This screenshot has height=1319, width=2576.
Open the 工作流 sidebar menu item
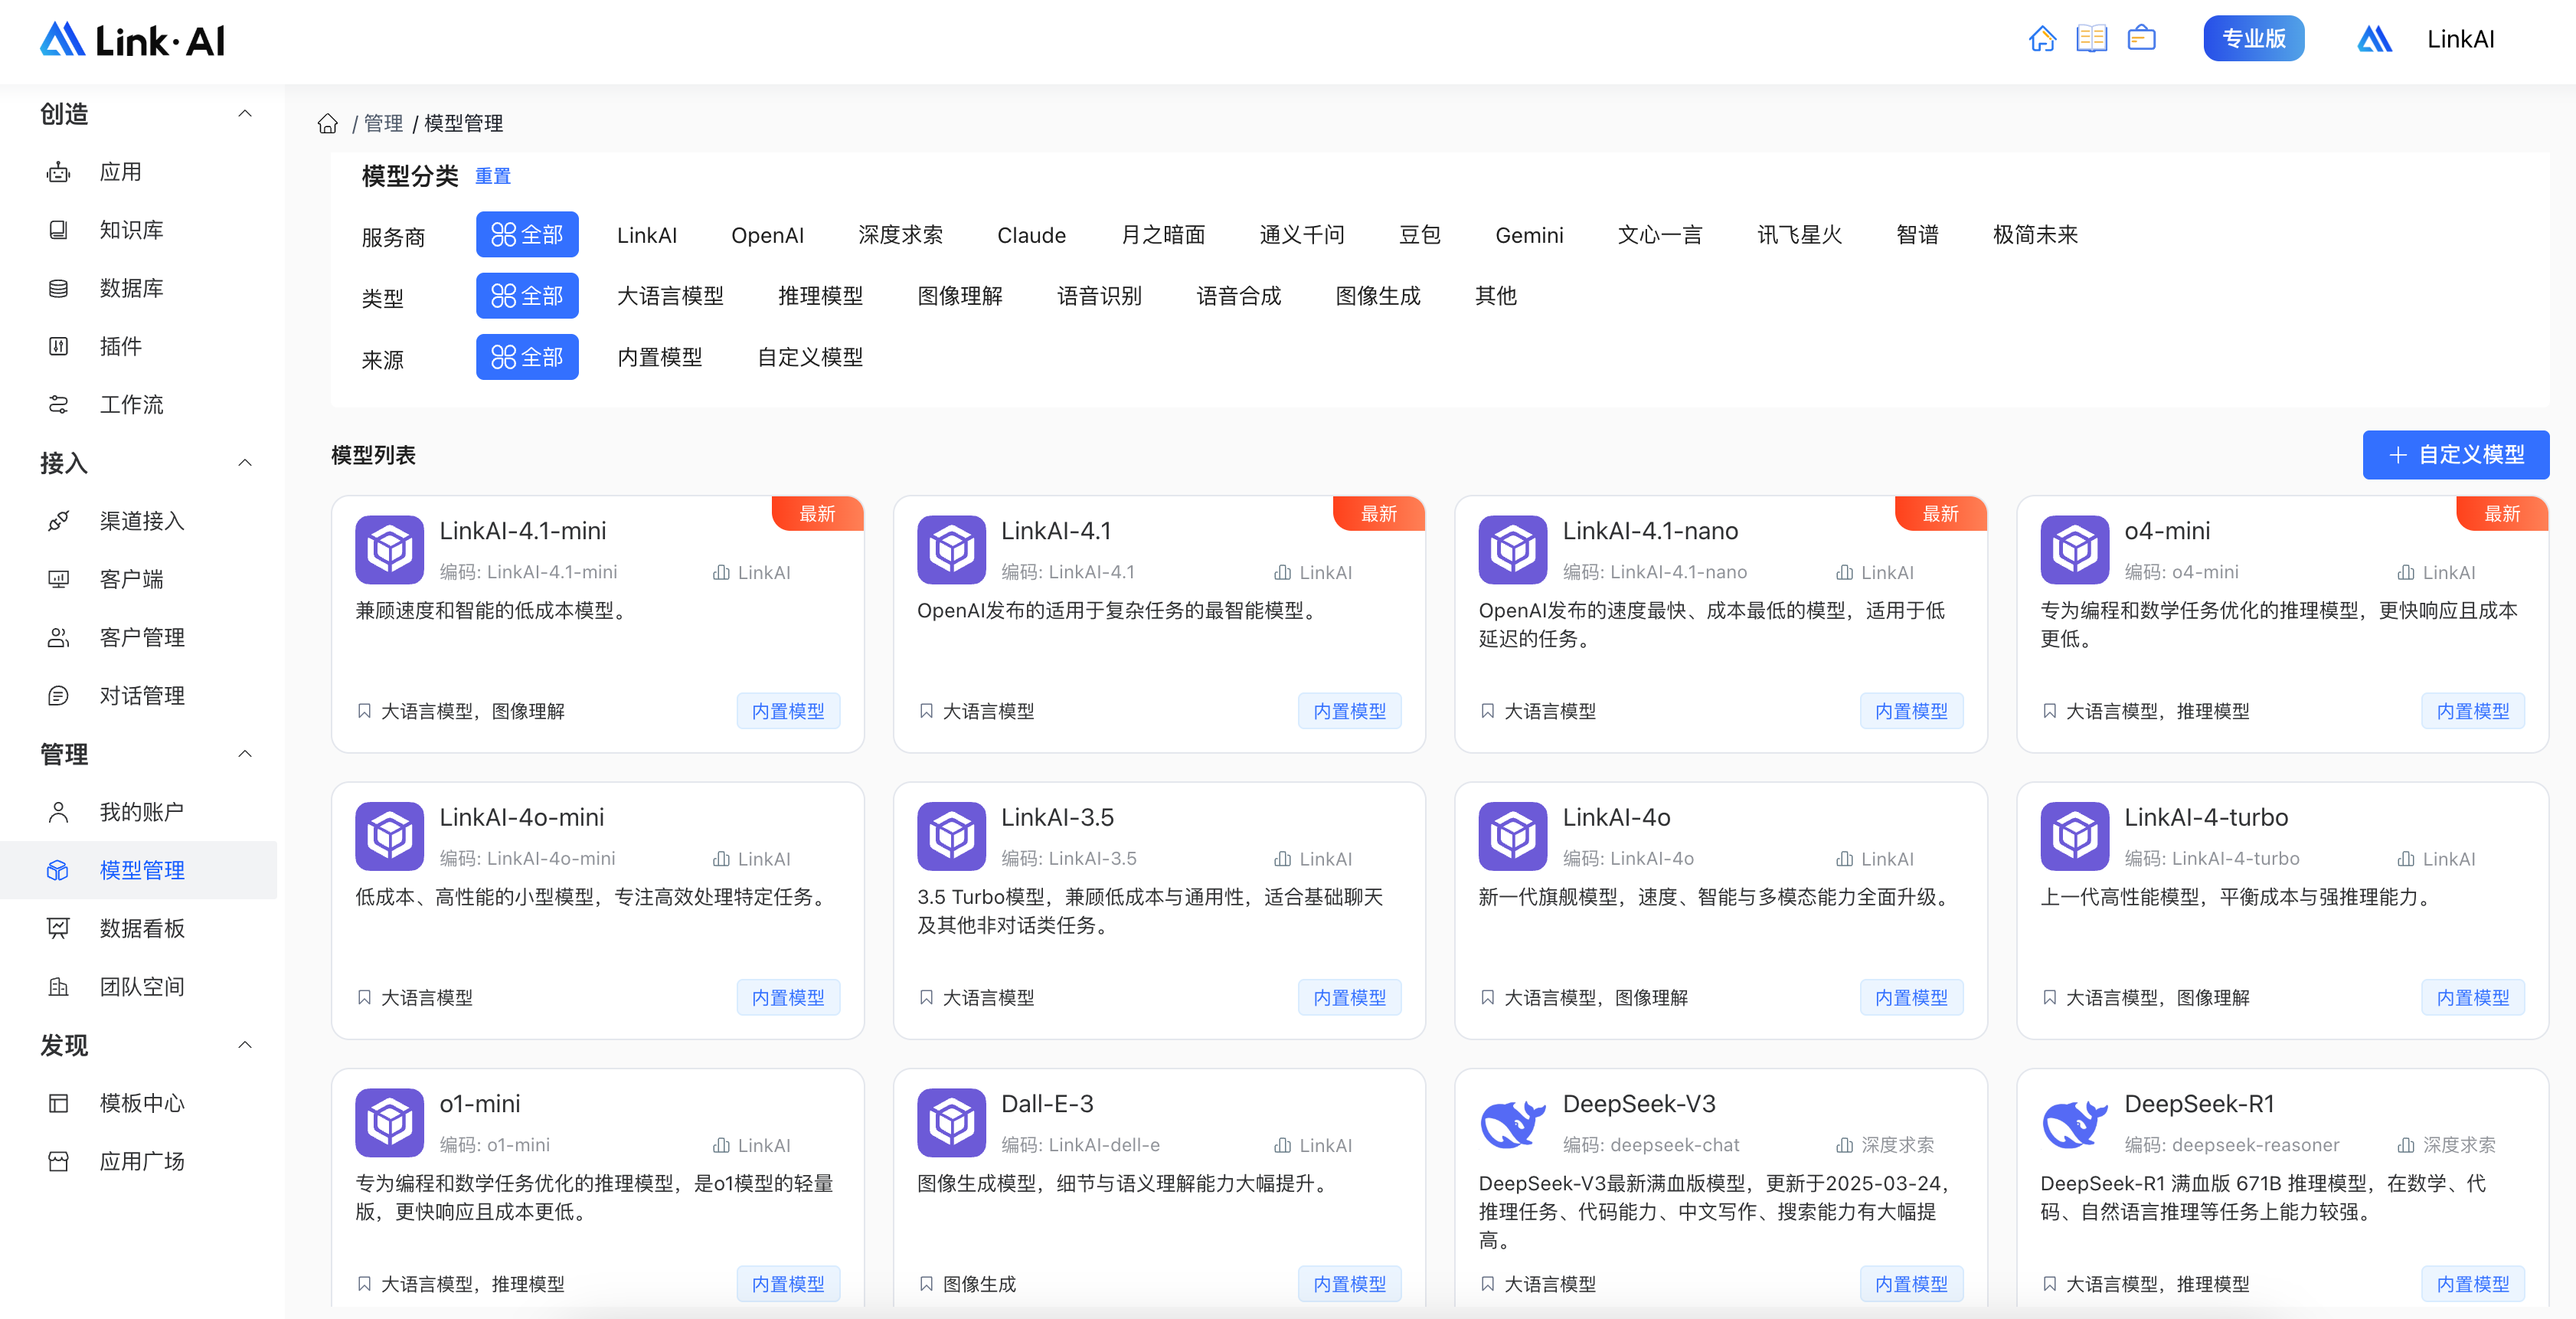click(139, 404)
